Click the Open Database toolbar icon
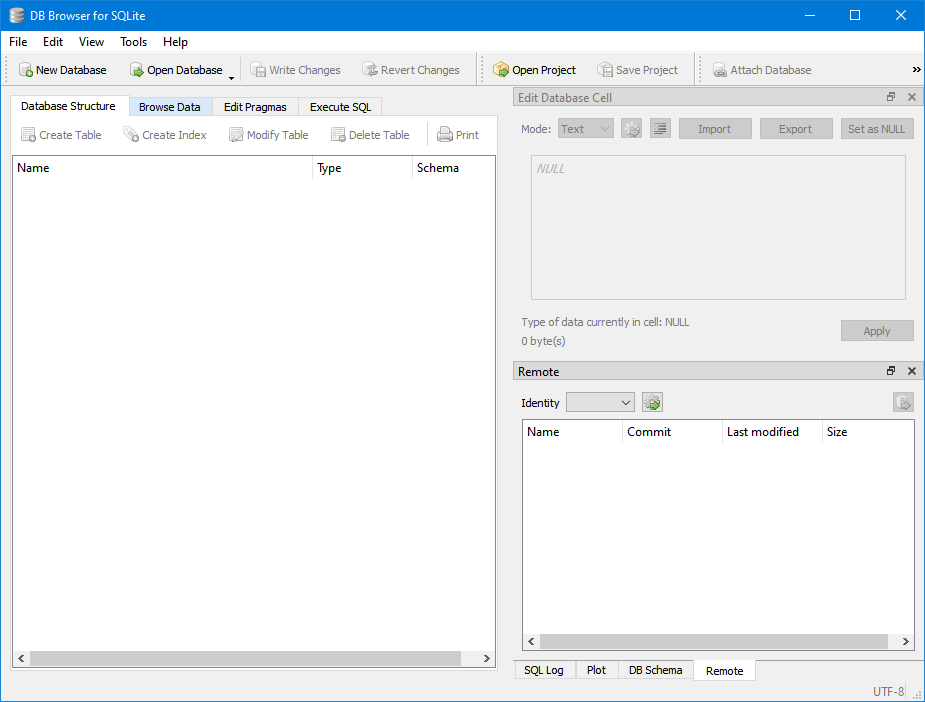Image resolution: width=925 pixels, height=702 pixels. (137, 70)
